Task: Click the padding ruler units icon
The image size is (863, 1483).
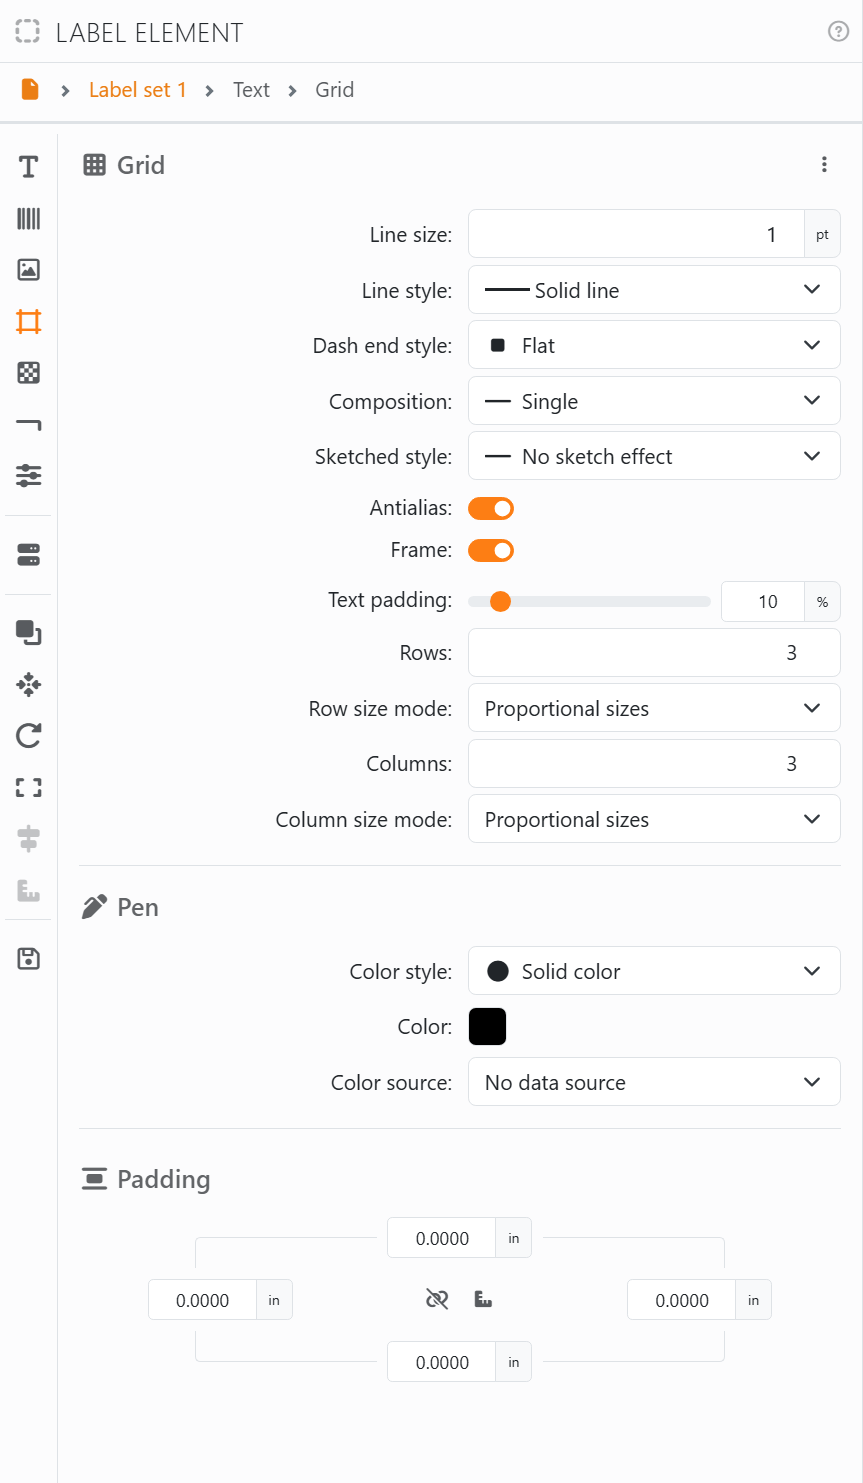Action: [x=483, y=1299]
